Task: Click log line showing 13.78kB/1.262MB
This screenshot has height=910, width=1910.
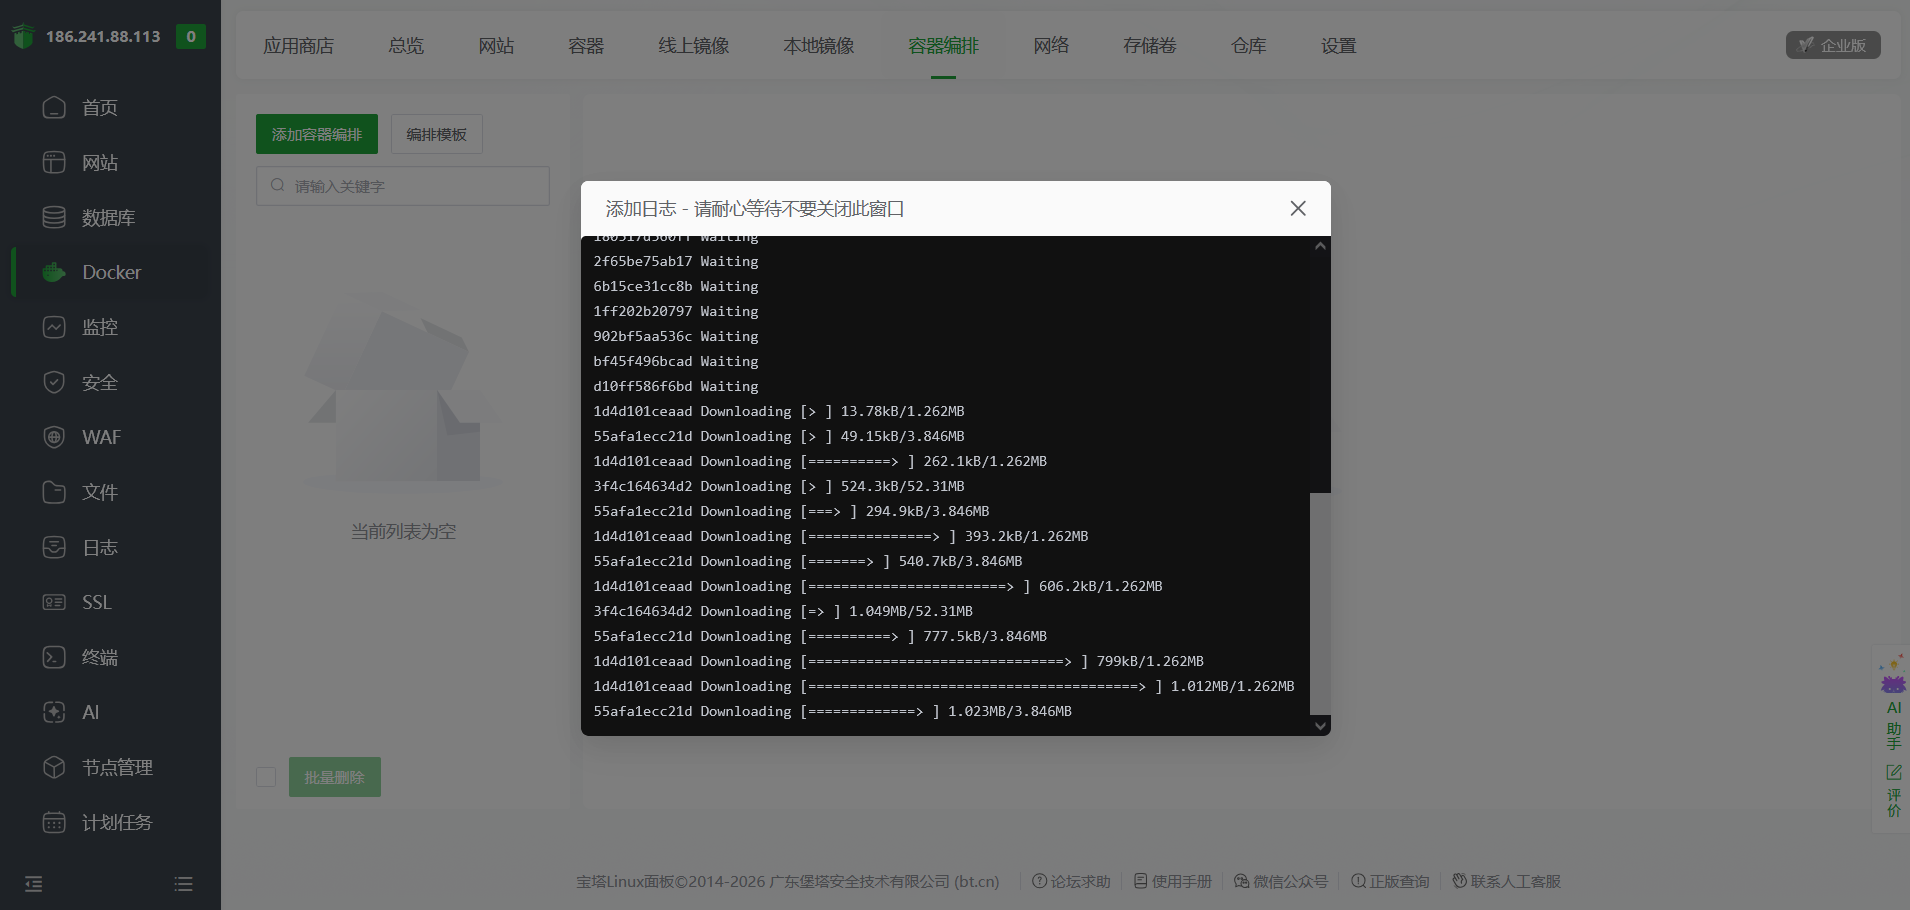Action: [779, 411]
